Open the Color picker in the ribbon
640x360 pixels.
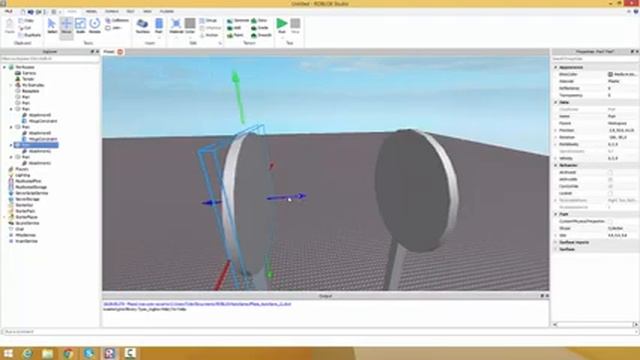tap(190, 26)
